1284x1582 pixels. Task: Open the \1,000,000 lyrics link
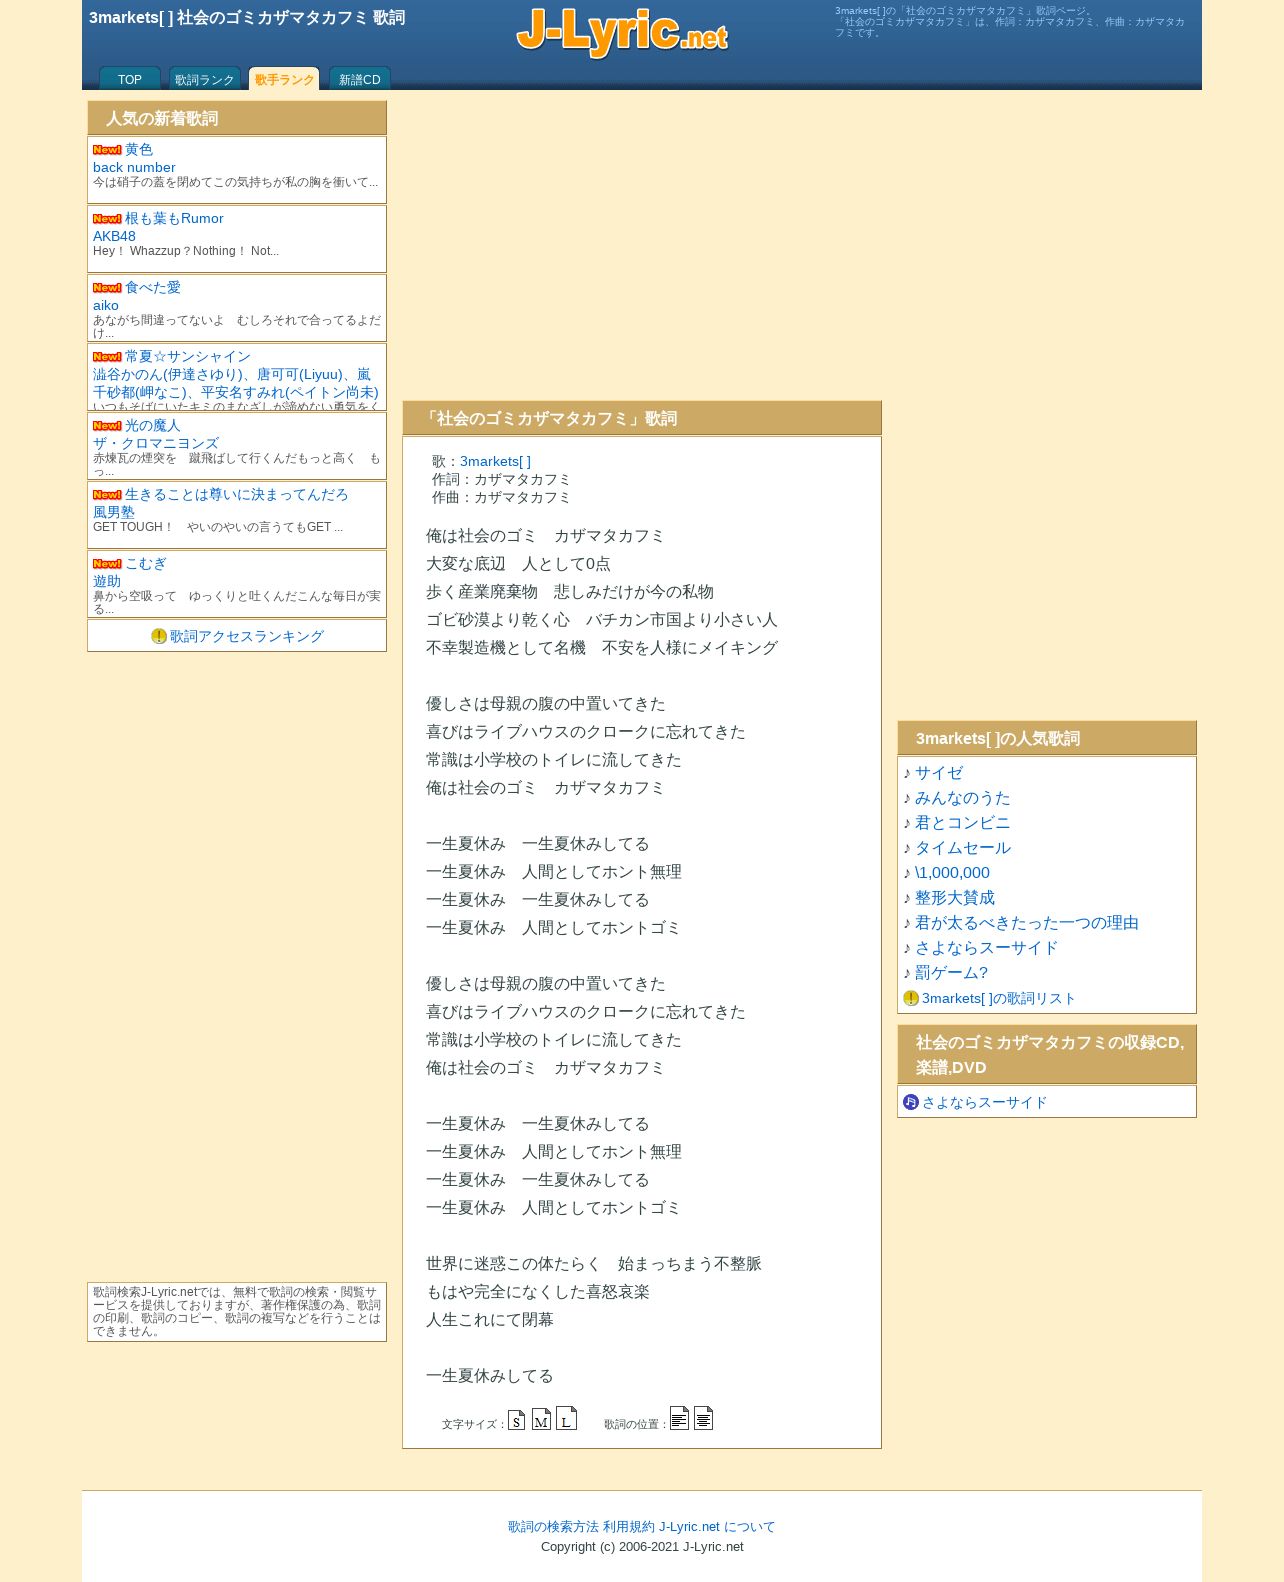pyautogui.click(x=953, y=873)
